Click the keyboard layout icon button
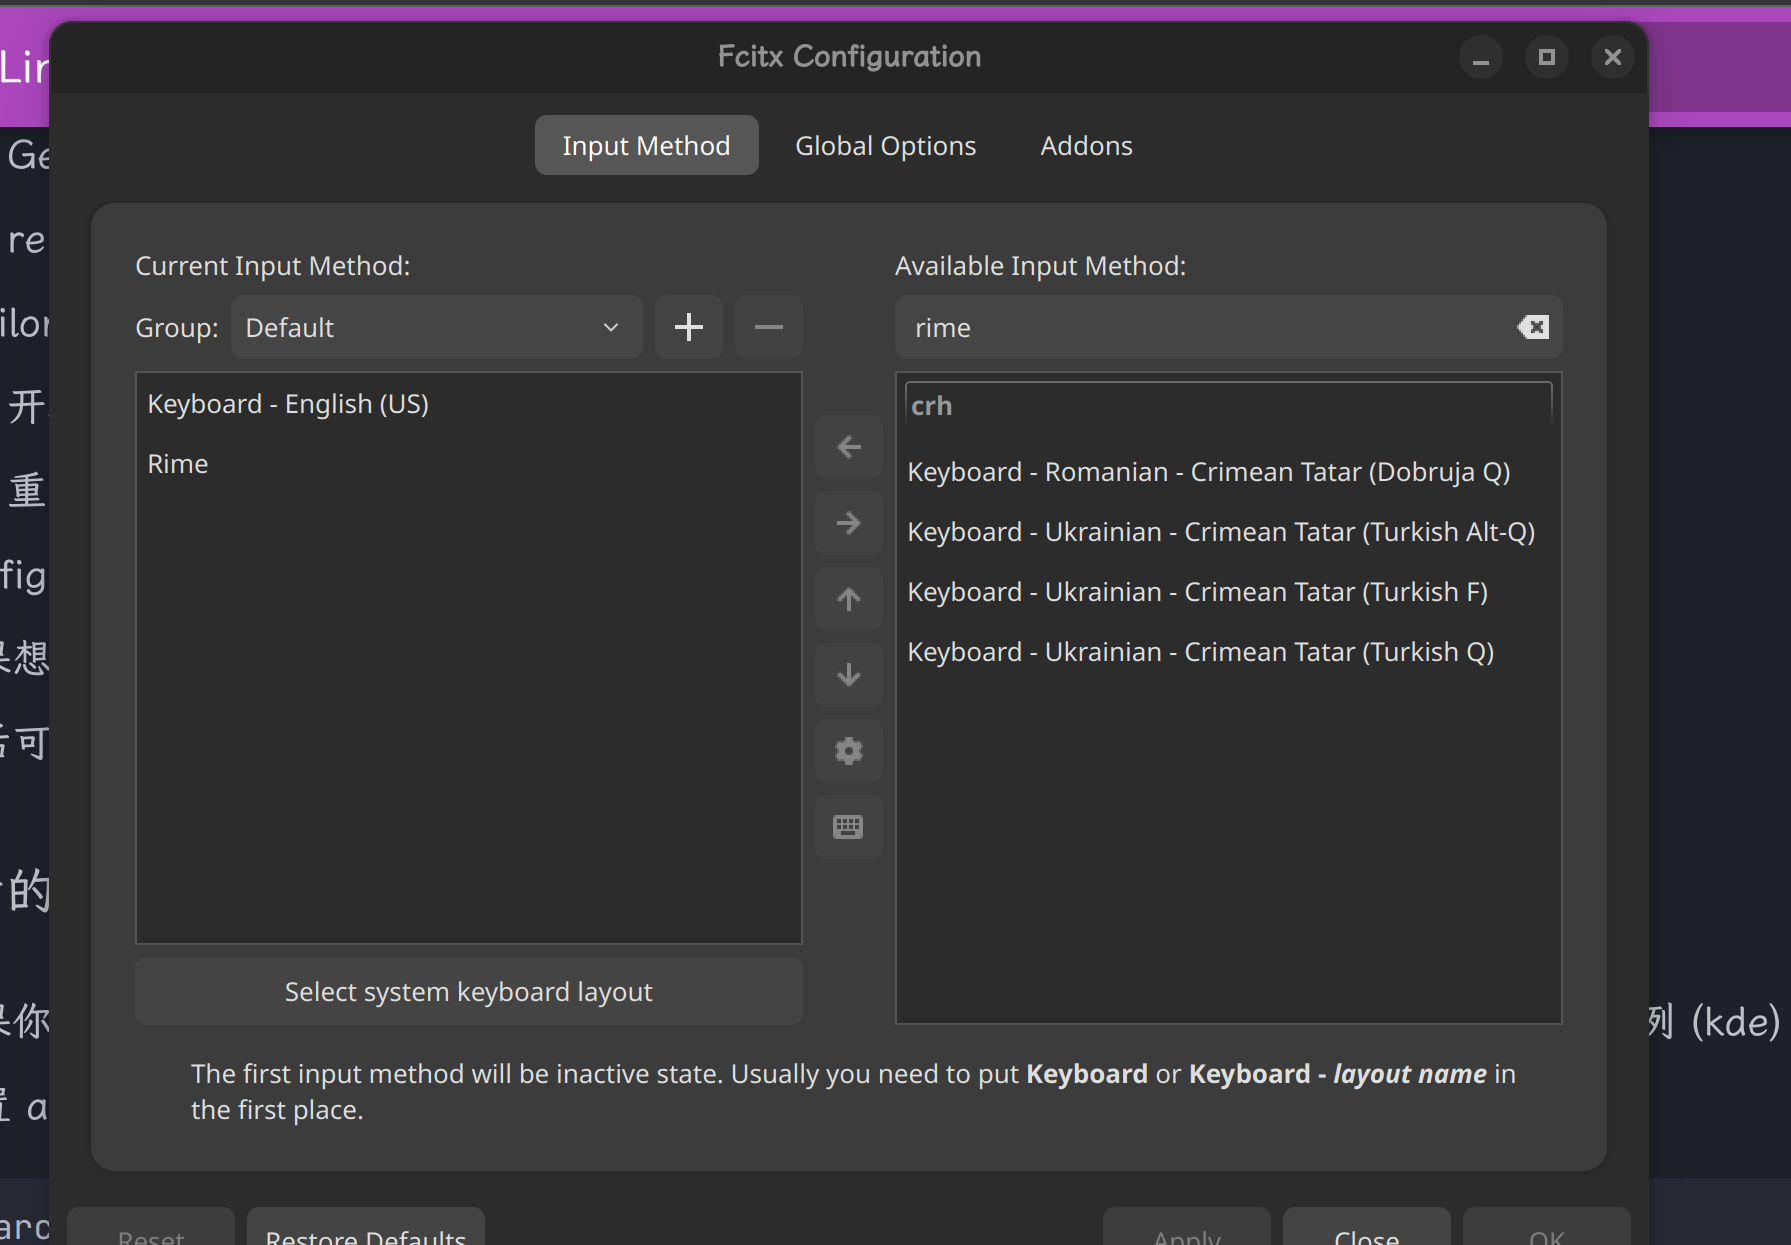The image size is (1791, 1245). [x=848, y=827]
